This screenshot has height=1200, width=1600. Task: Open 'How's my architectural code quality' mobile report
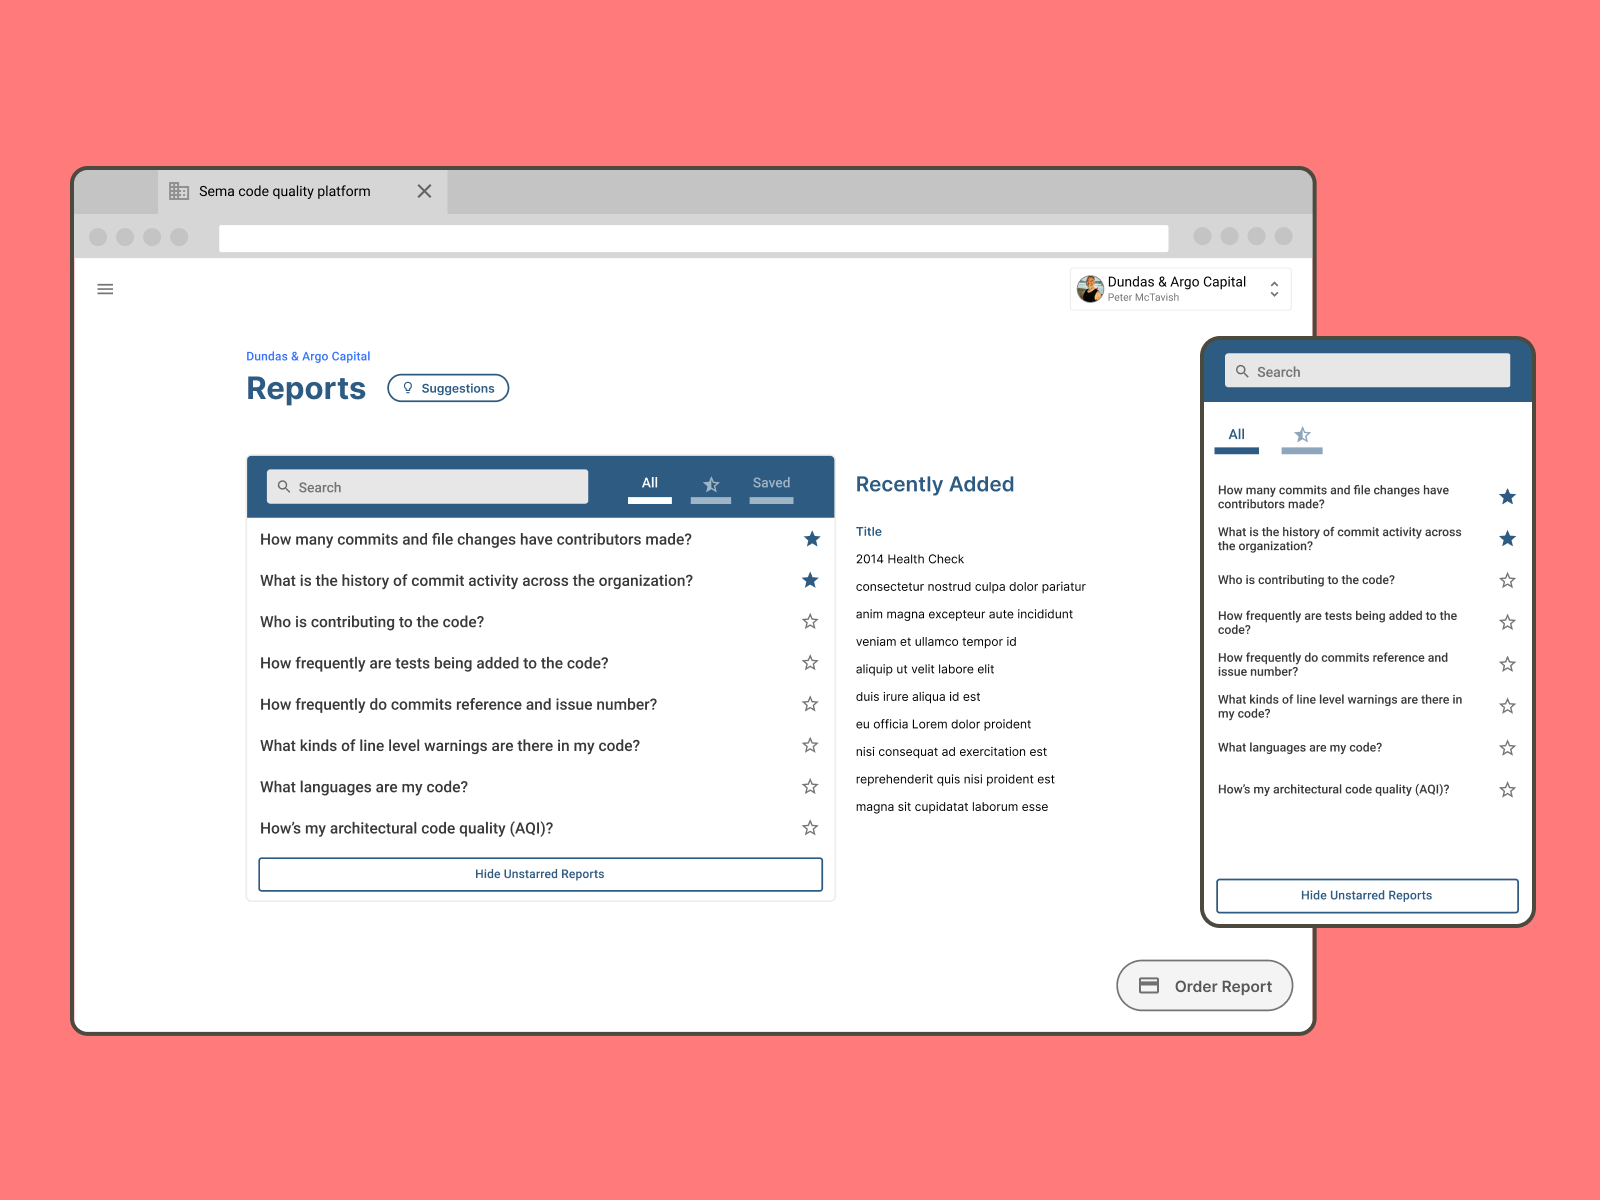(x=1333, y=789)
